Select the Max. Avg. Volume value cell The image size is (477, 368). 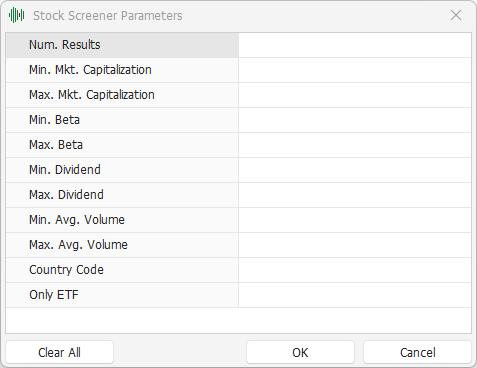click(x=355, y=245)
